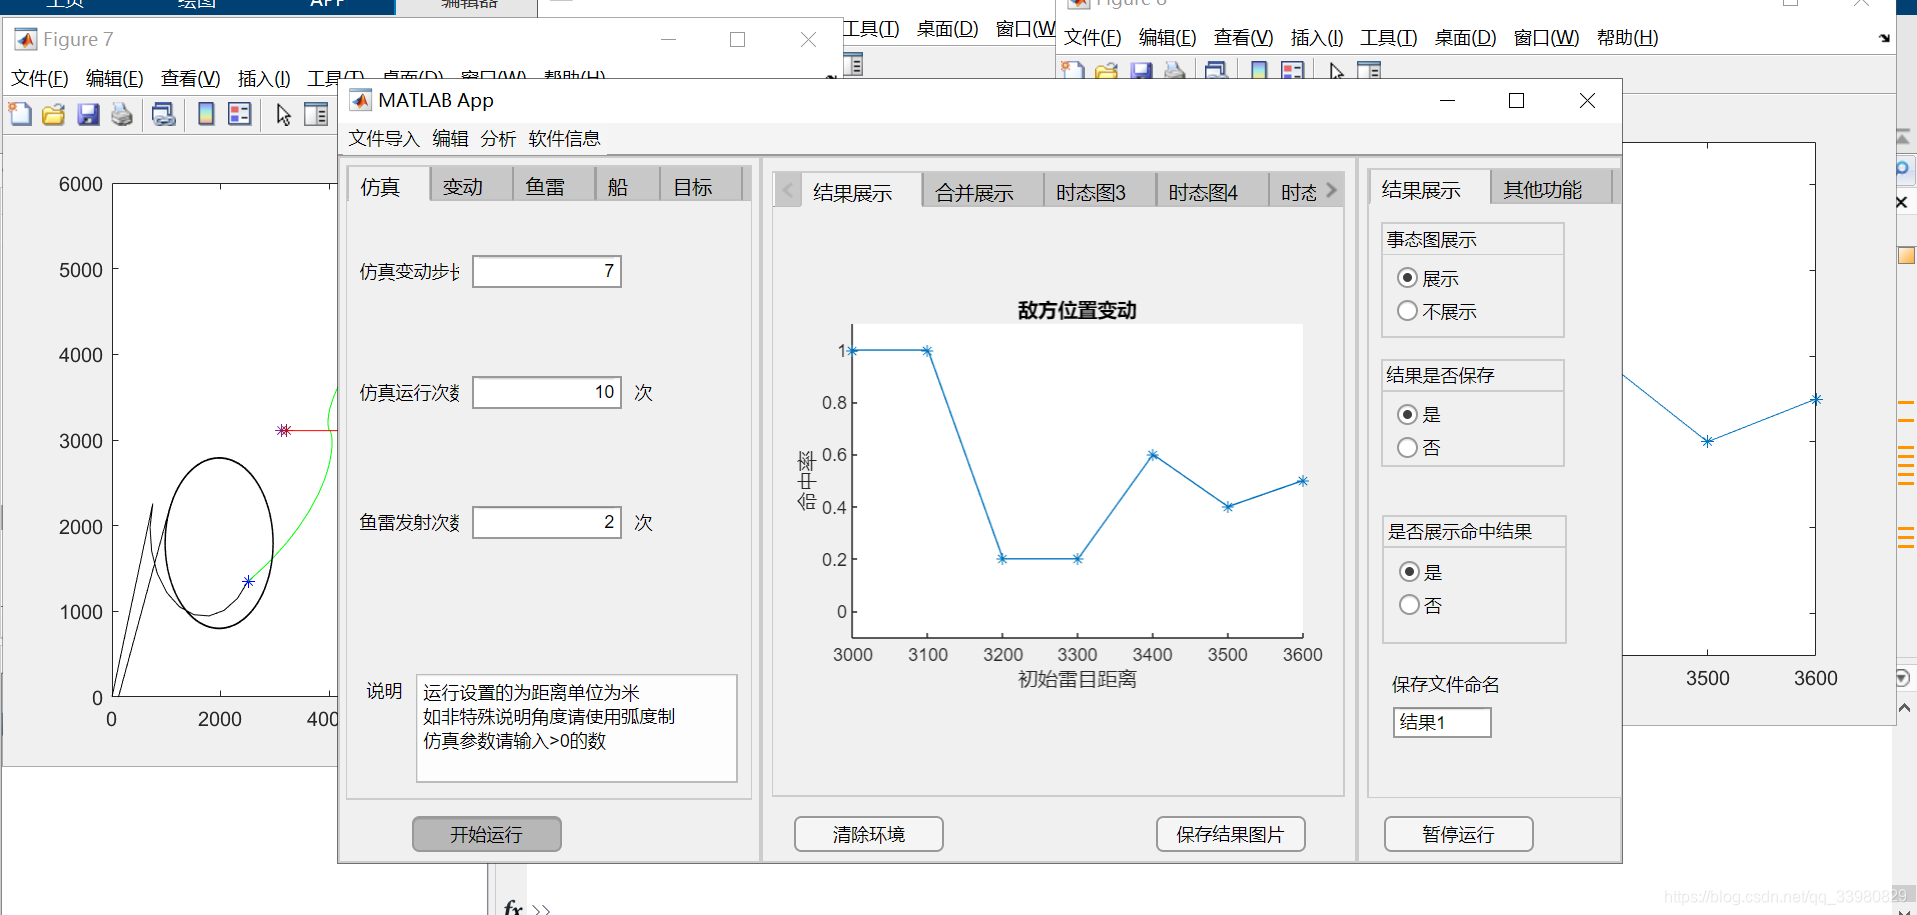Open 合并展示 tab
1917x915 pixels.
tap(983, 192)
